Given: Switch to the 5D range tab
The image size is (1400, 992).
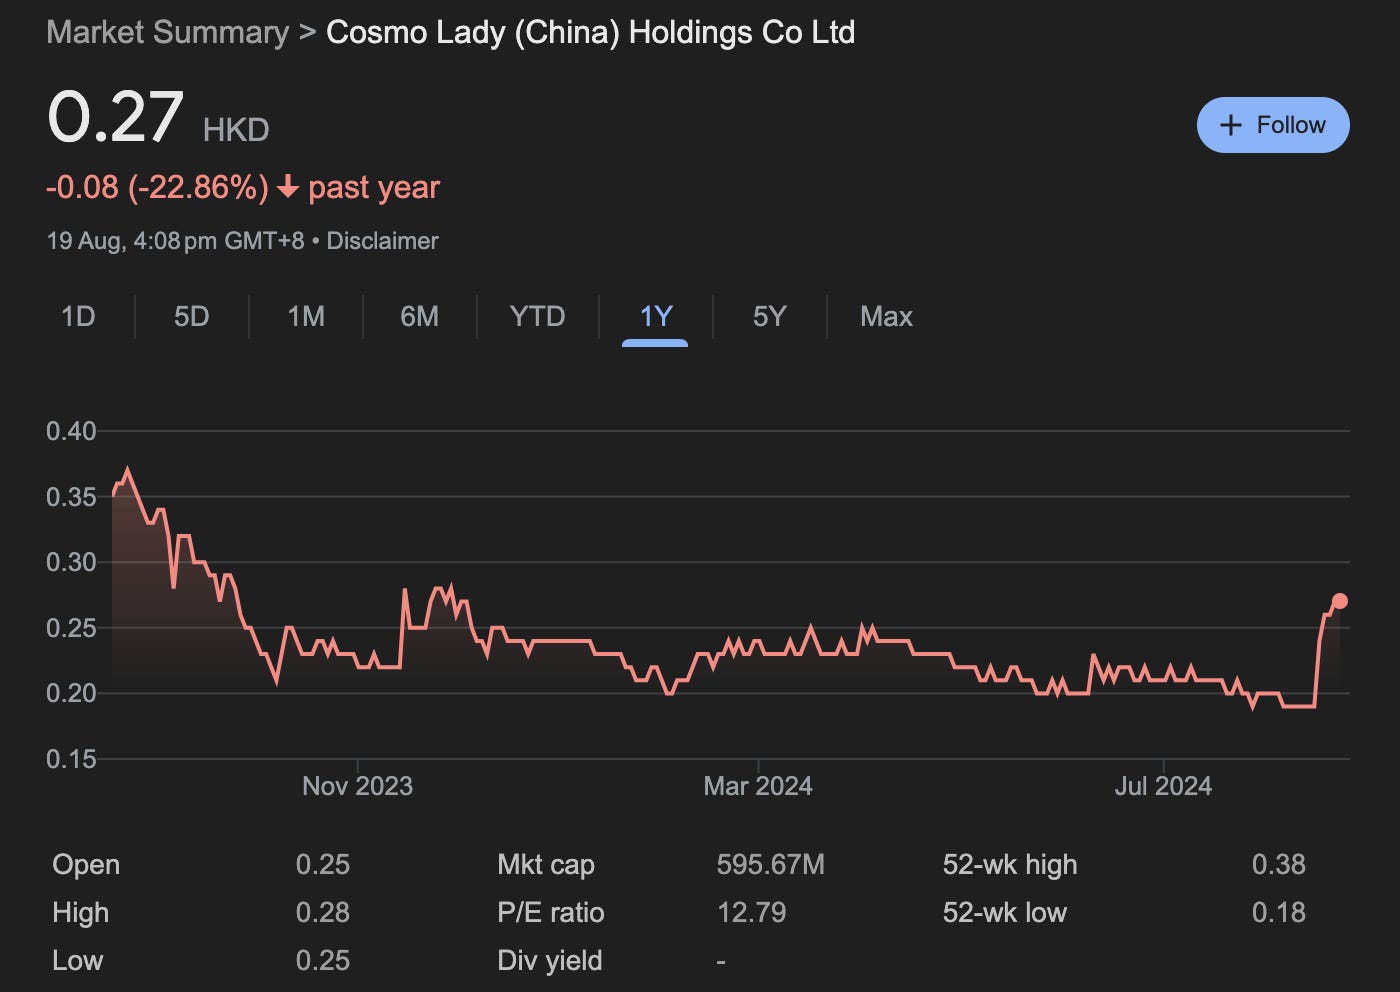Looking at the screenshot, I should tap(191, 317).
